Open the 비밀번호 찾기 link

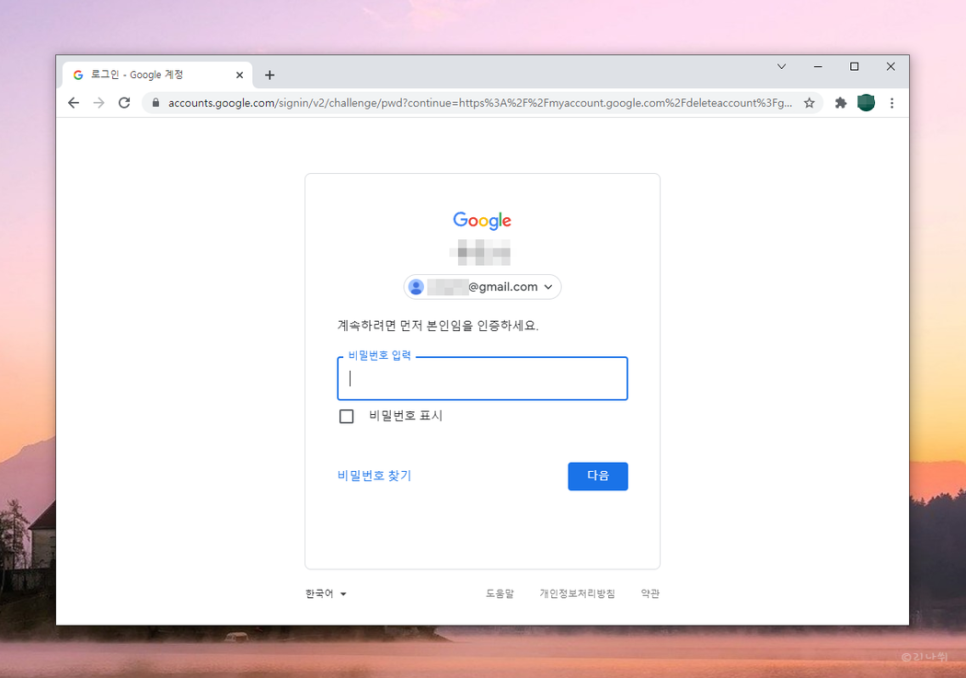click(372, 475)
